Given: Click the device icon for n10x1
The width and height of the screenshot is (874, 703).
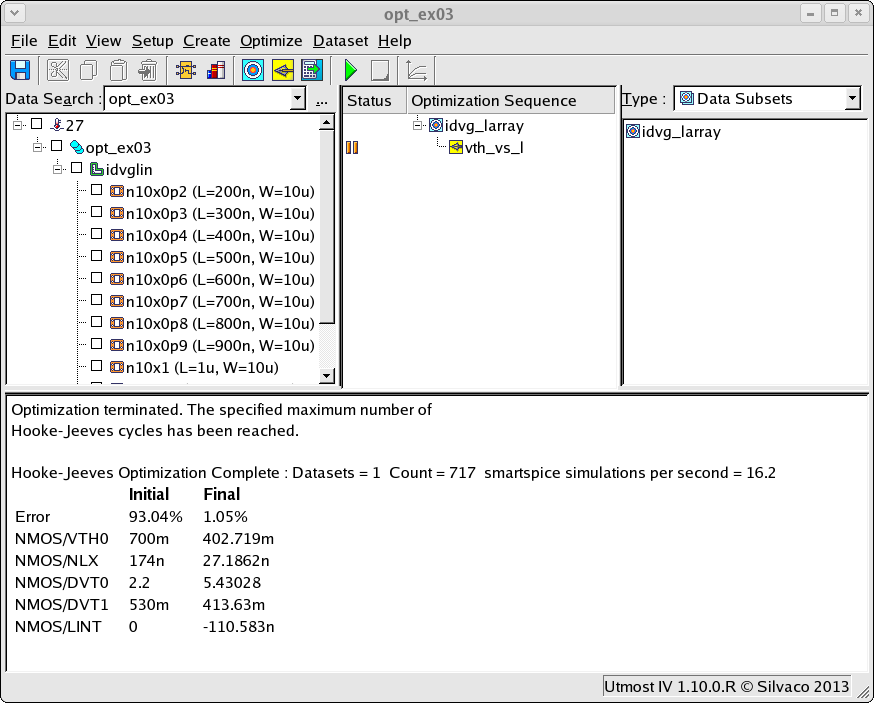Looking at the screenshot, I should point(117,367).
